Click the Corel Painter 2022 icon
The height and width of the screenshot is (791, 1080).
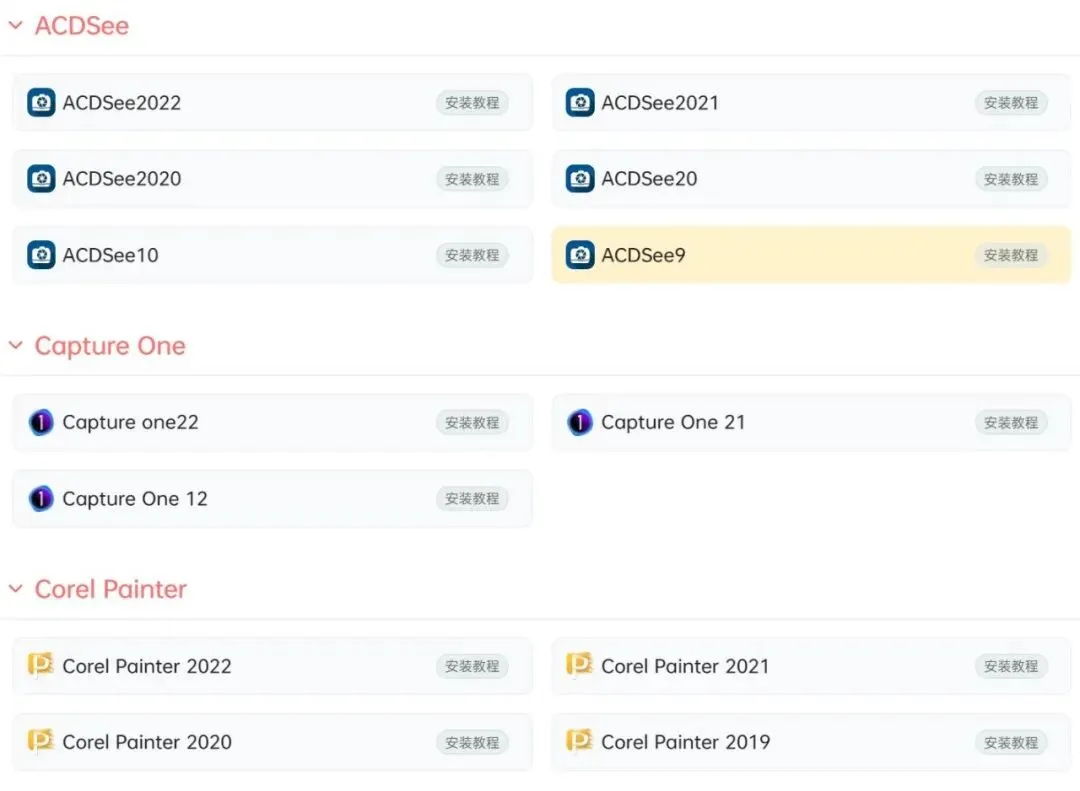(41, 665)
